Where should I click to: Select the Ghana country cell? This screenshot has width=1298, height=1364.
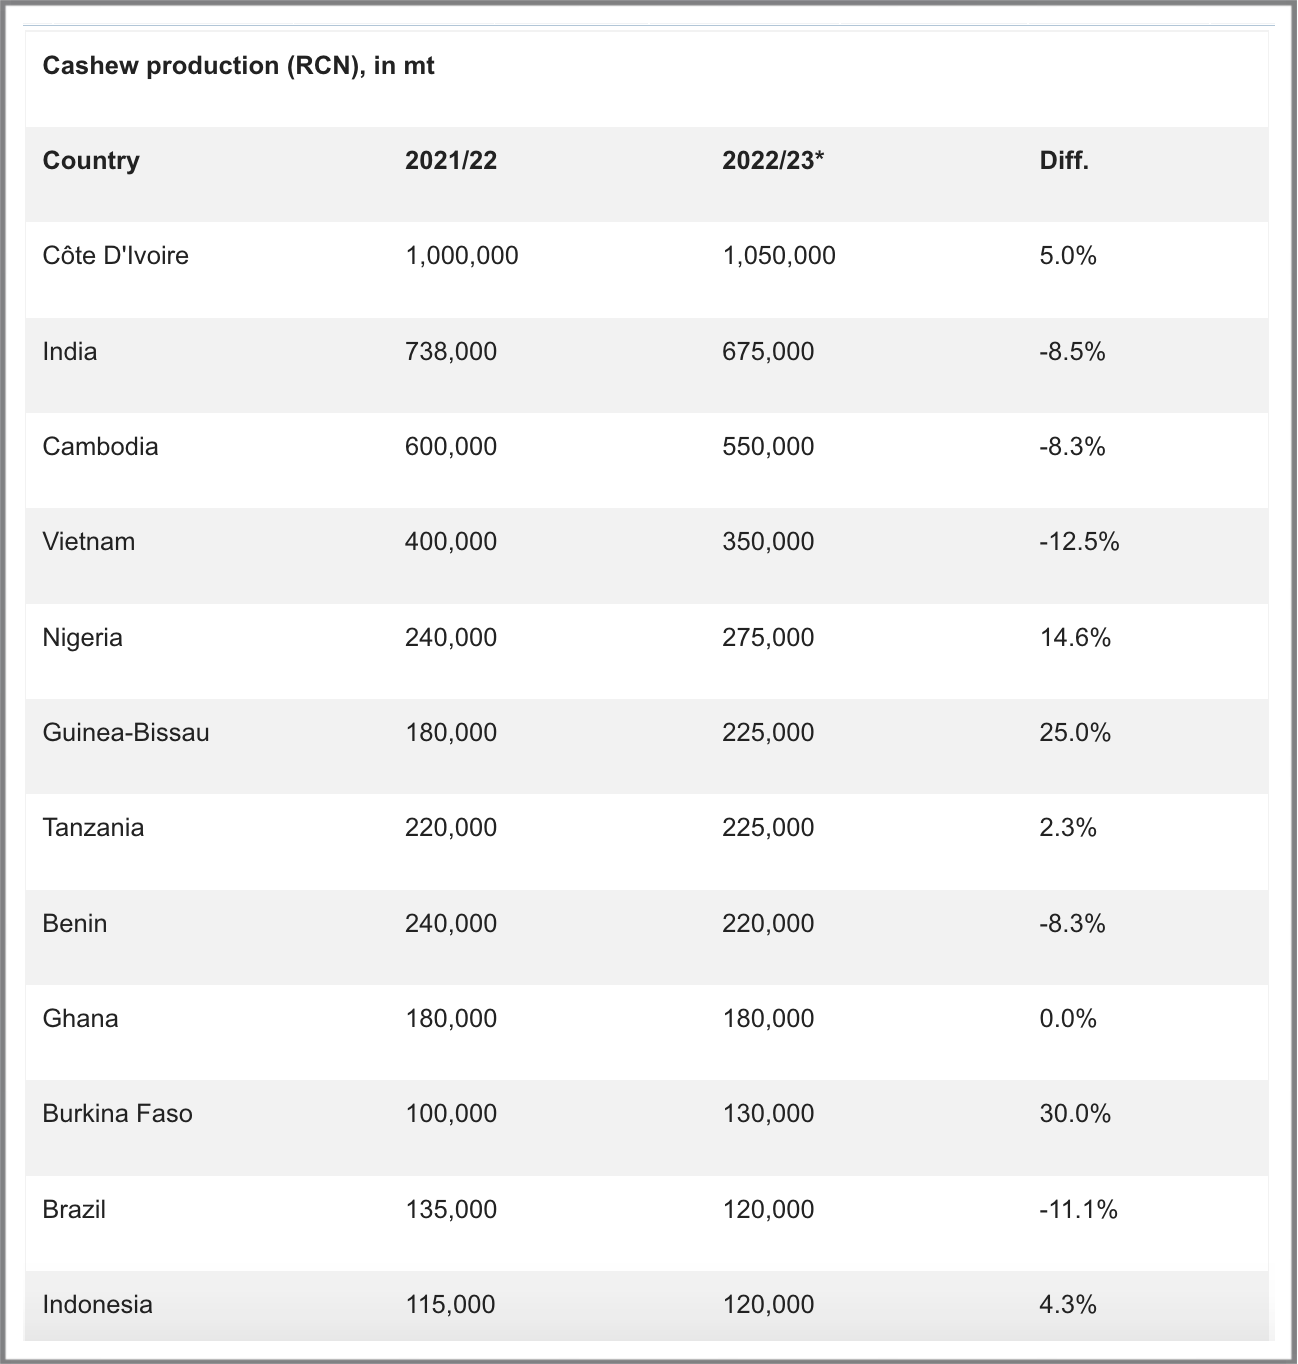[x=80, y=1019]
